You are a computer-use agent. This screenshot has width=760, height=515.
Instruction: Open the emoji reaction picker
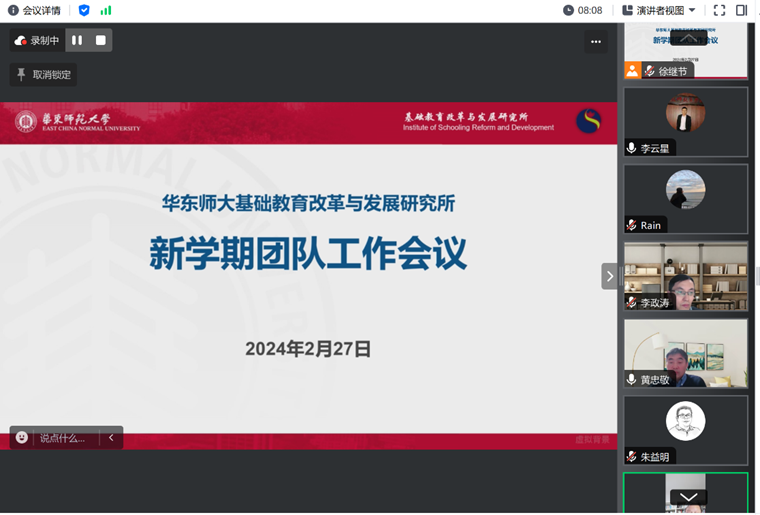(x=21, y=437)
